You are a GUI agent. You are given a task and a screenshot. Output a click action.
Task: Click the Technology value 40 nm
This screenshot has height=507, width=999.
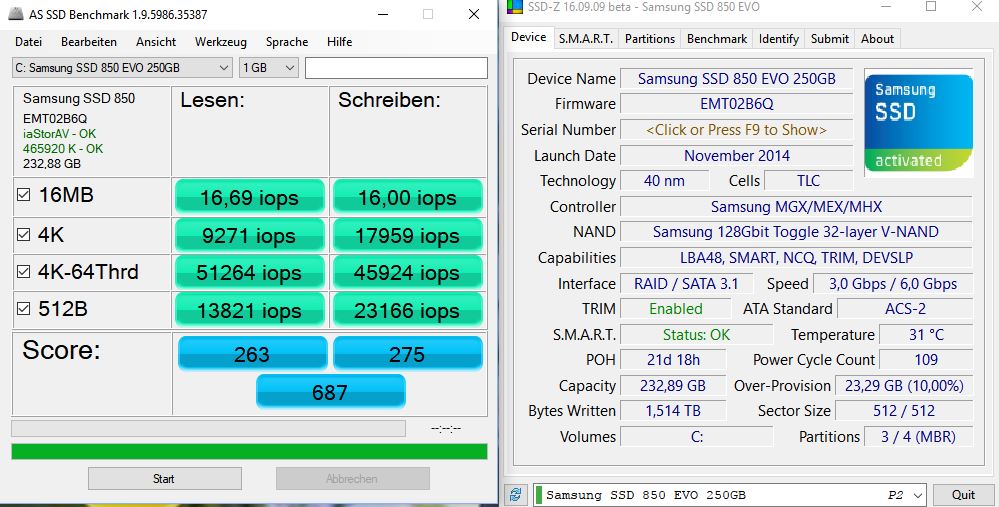click(x=665, y=181)
